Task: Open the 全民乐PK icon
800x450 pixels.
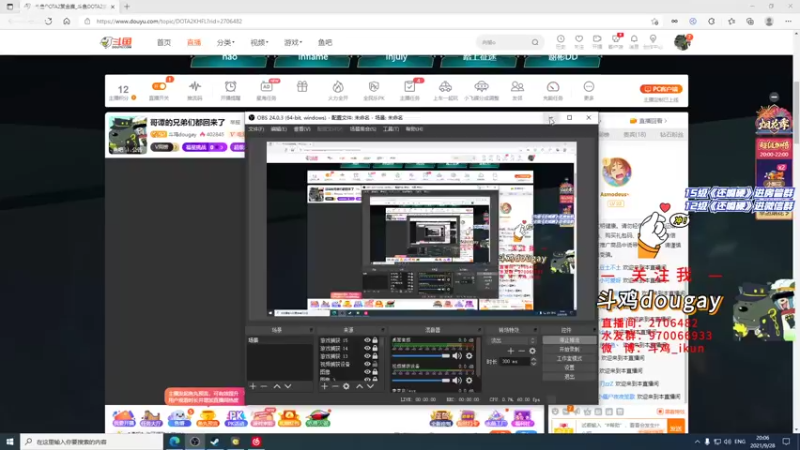Action: tap(373, 87)
